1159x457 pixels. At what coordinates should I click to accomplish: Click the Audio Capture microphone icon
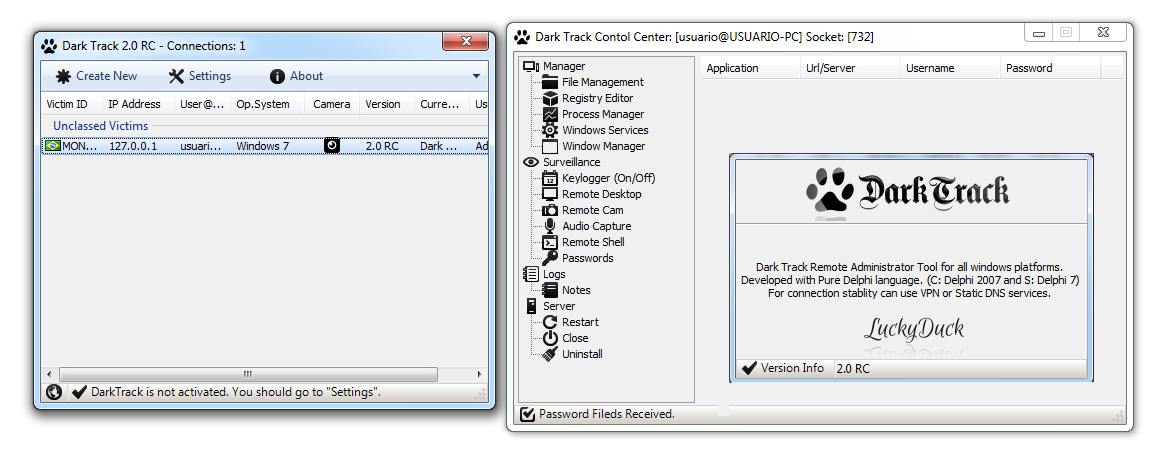[550, 226]
